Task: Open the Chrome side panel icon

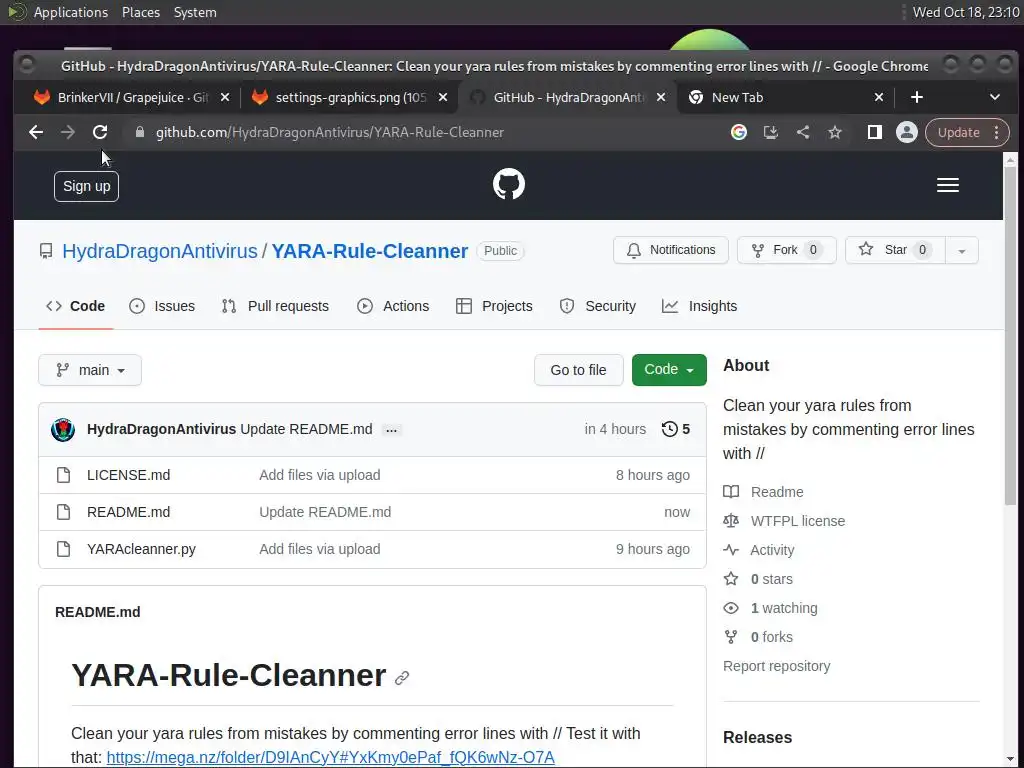Action: point(874,133)
